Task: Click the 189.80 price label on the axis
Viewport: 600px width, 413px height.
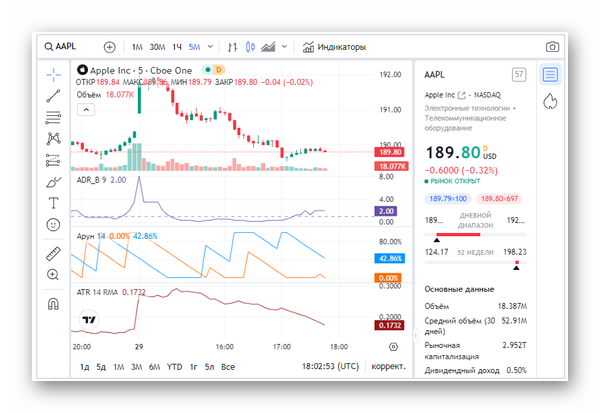Action: coord(390,152)
